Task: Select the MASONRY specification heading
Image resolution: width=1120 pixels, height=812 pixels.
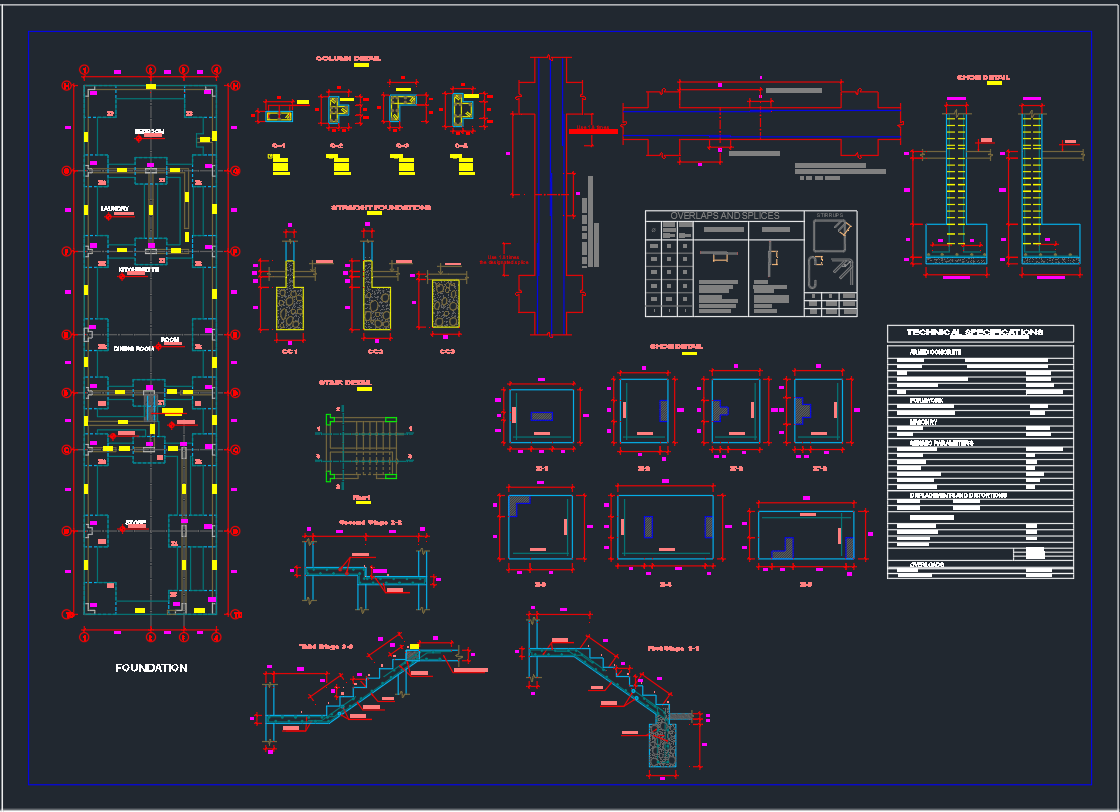Action: click(924, 422)
